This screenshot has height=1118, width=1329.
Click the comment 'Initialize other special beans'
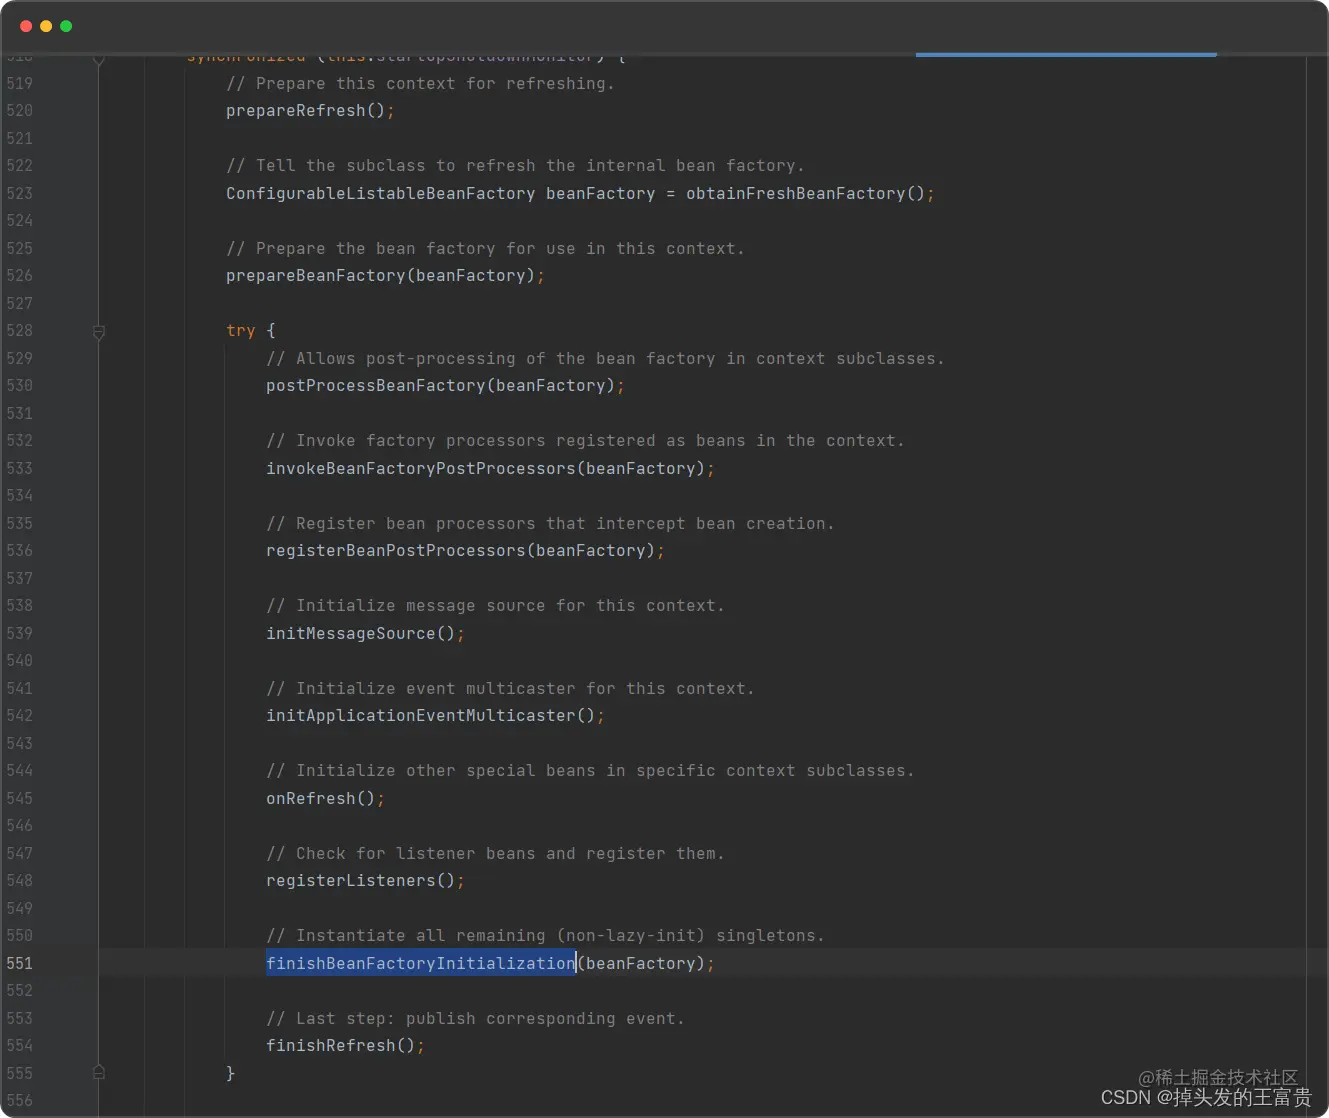click(590, 771)
